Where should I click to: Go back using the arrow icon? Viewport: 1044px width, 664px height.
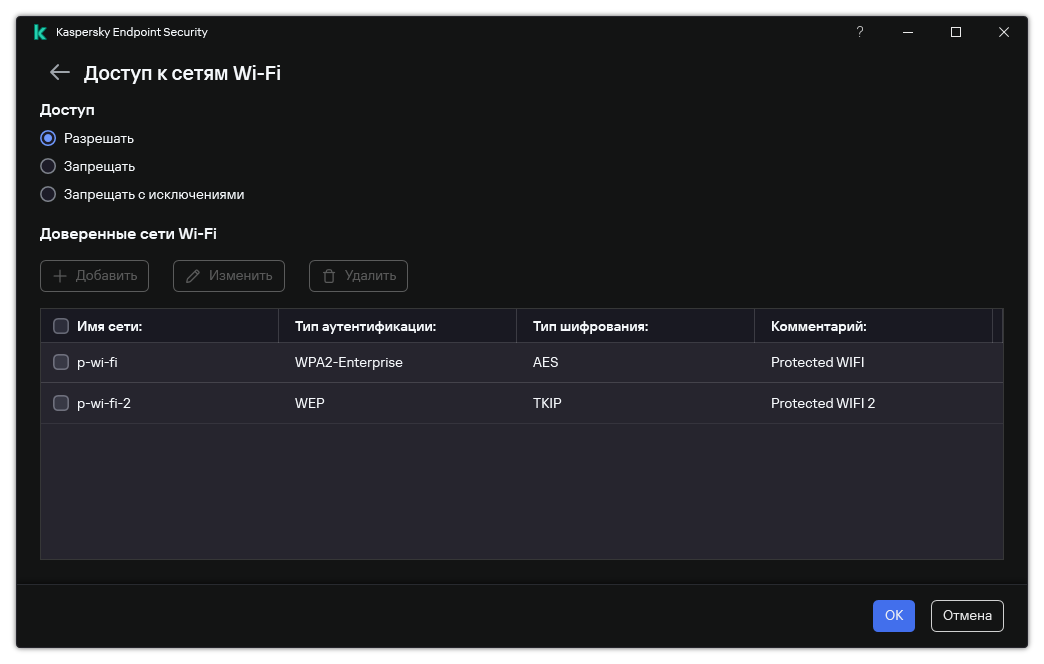coord(60,73)
